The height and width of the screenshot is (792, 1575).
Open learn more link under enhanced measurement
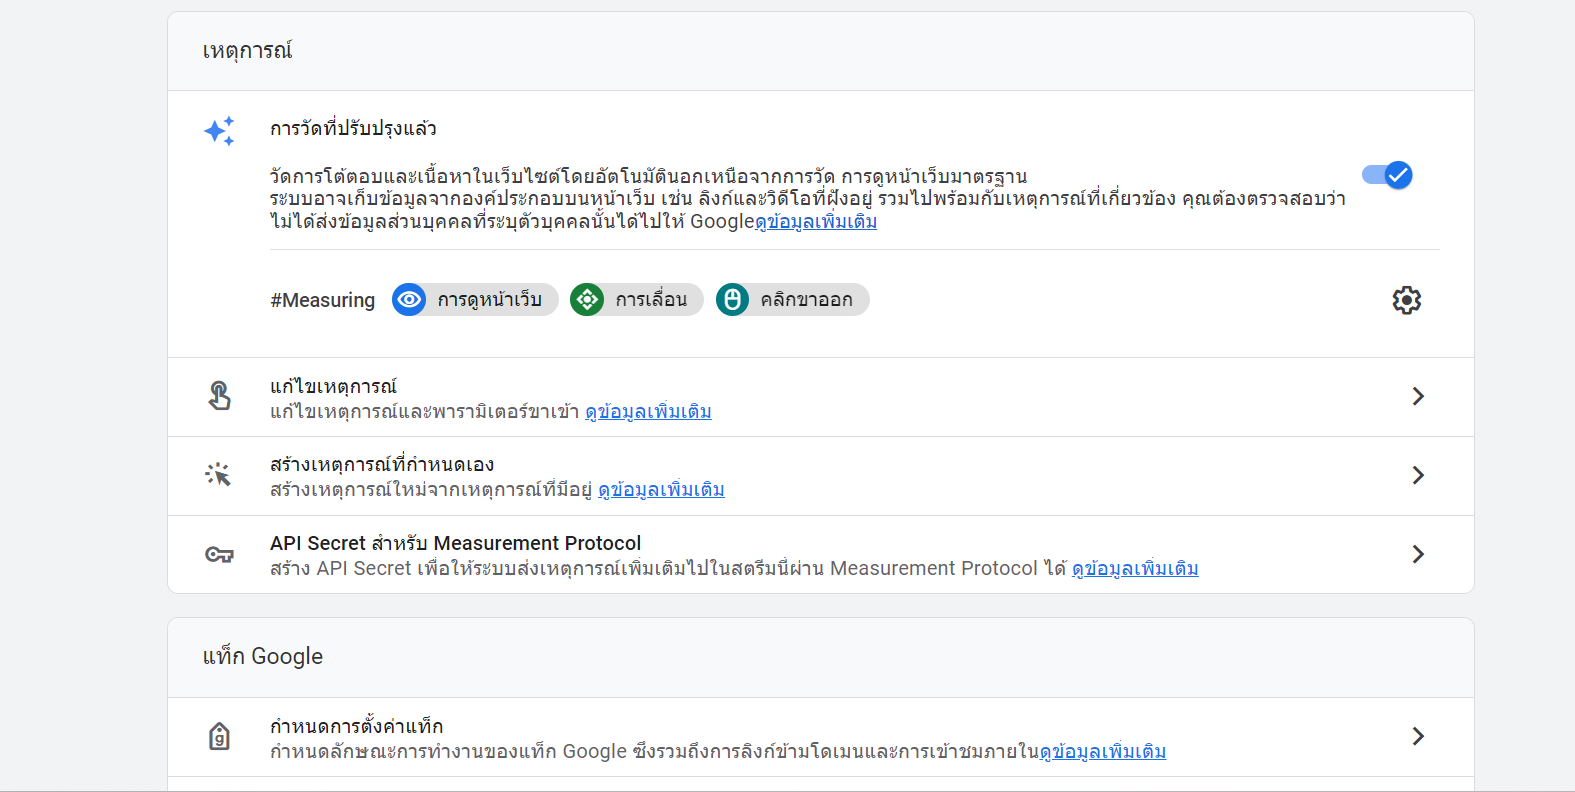click(816, 222)
